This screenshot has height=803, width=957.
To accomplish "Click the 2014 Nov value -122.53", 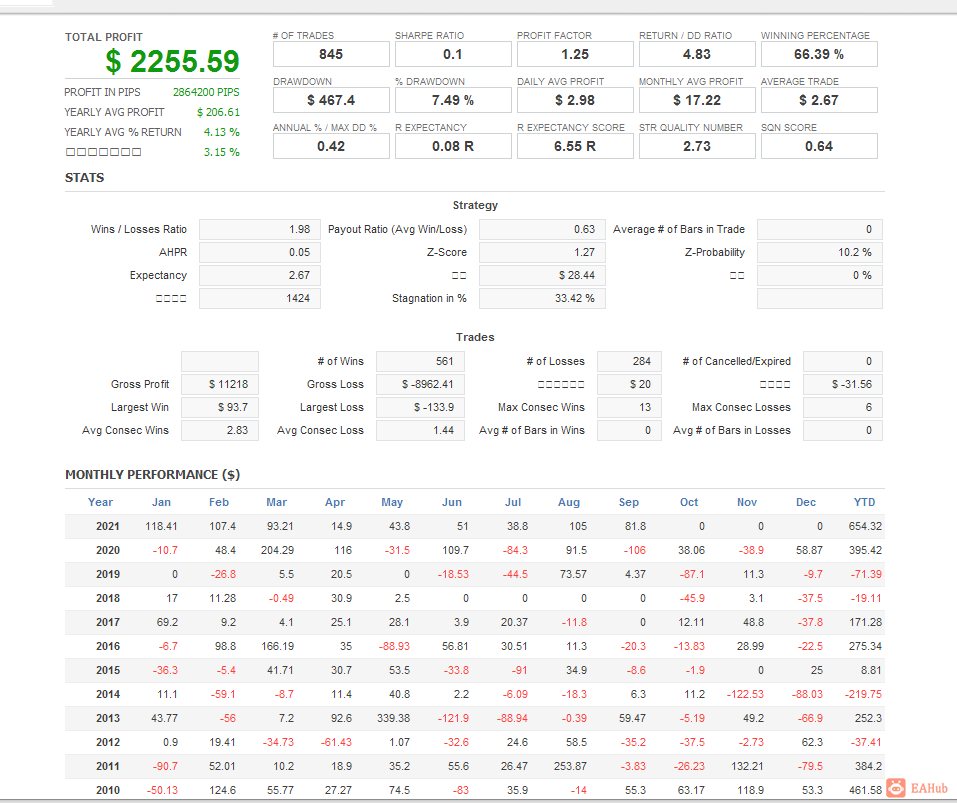I will (x=745, y=694).
